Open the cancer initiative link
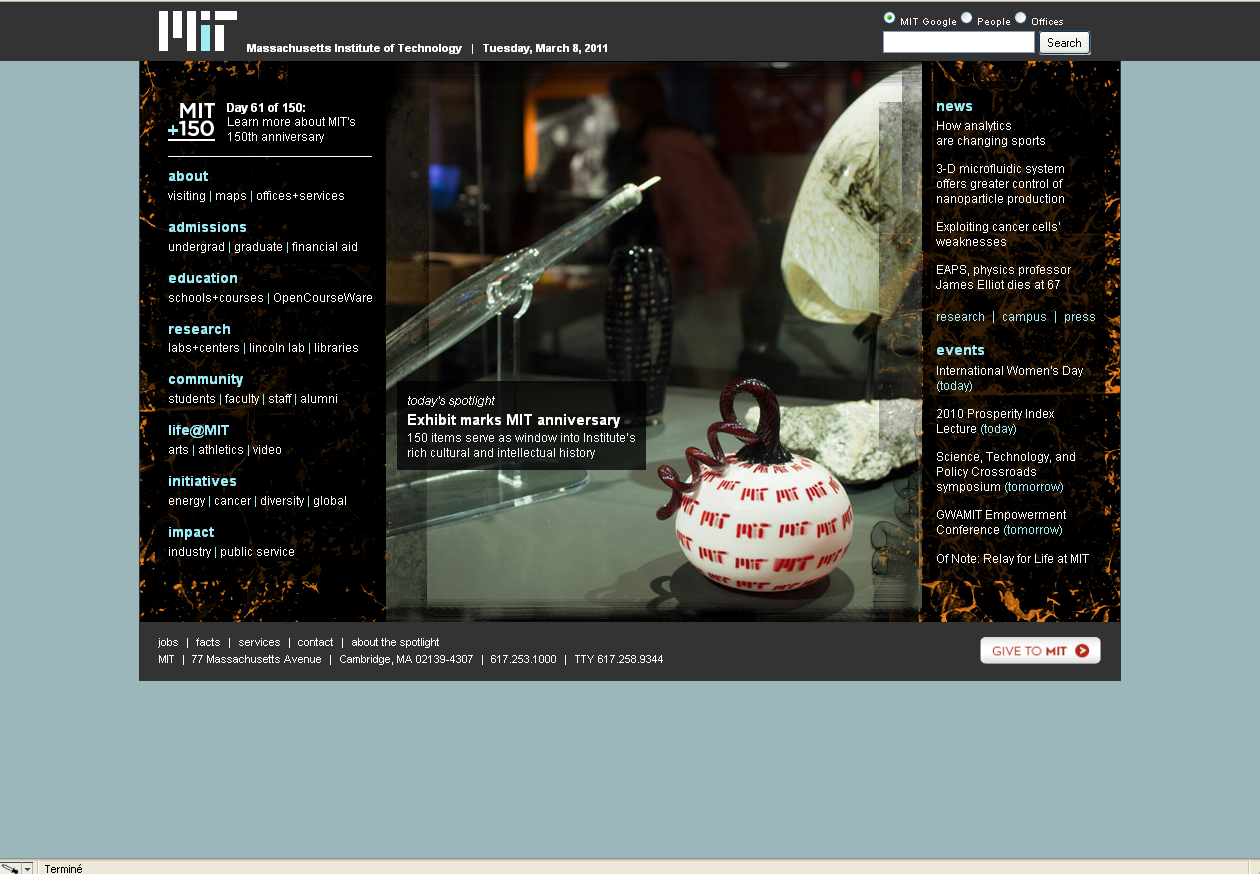1260x874 pixels. click(x=233, y=501)
